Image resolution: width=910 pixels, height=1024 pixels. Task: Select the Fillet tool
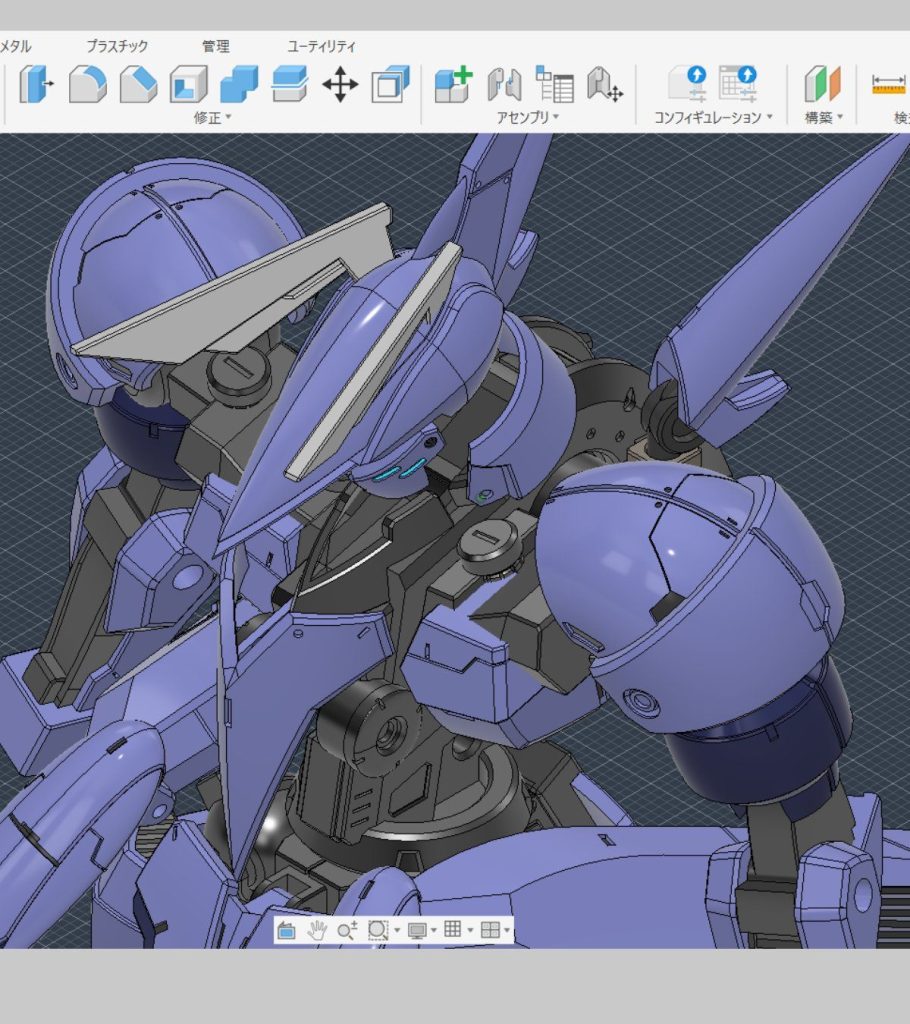coord(88,84)
